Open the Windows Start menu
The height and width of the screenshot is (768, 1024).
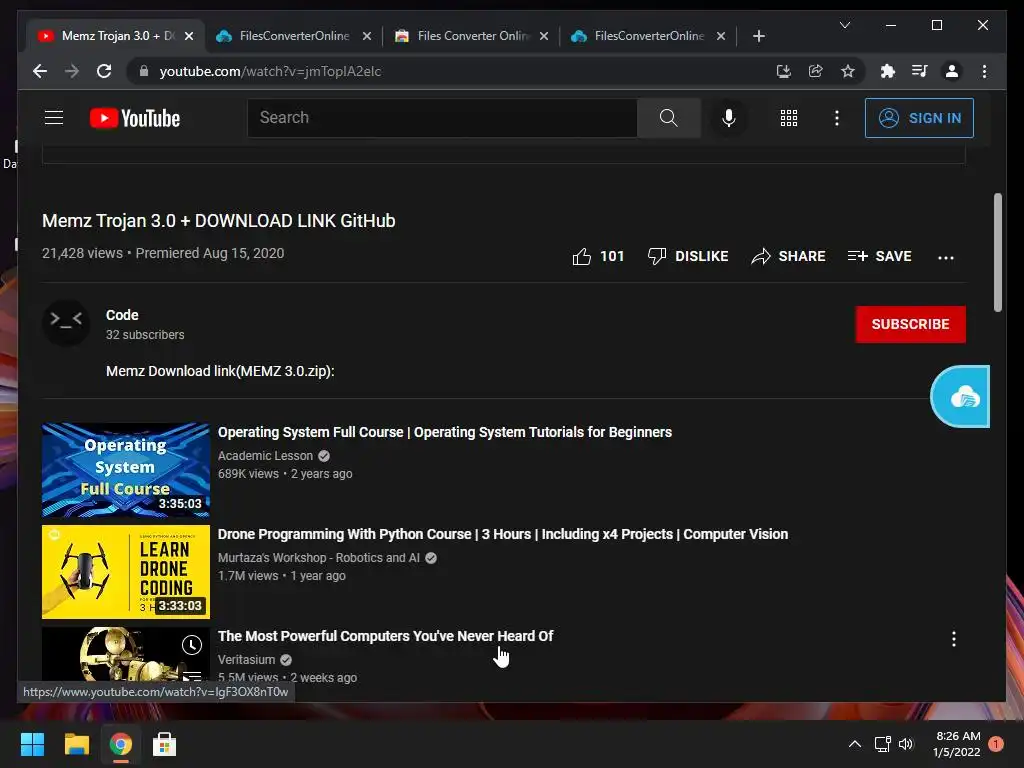point(32,744)
